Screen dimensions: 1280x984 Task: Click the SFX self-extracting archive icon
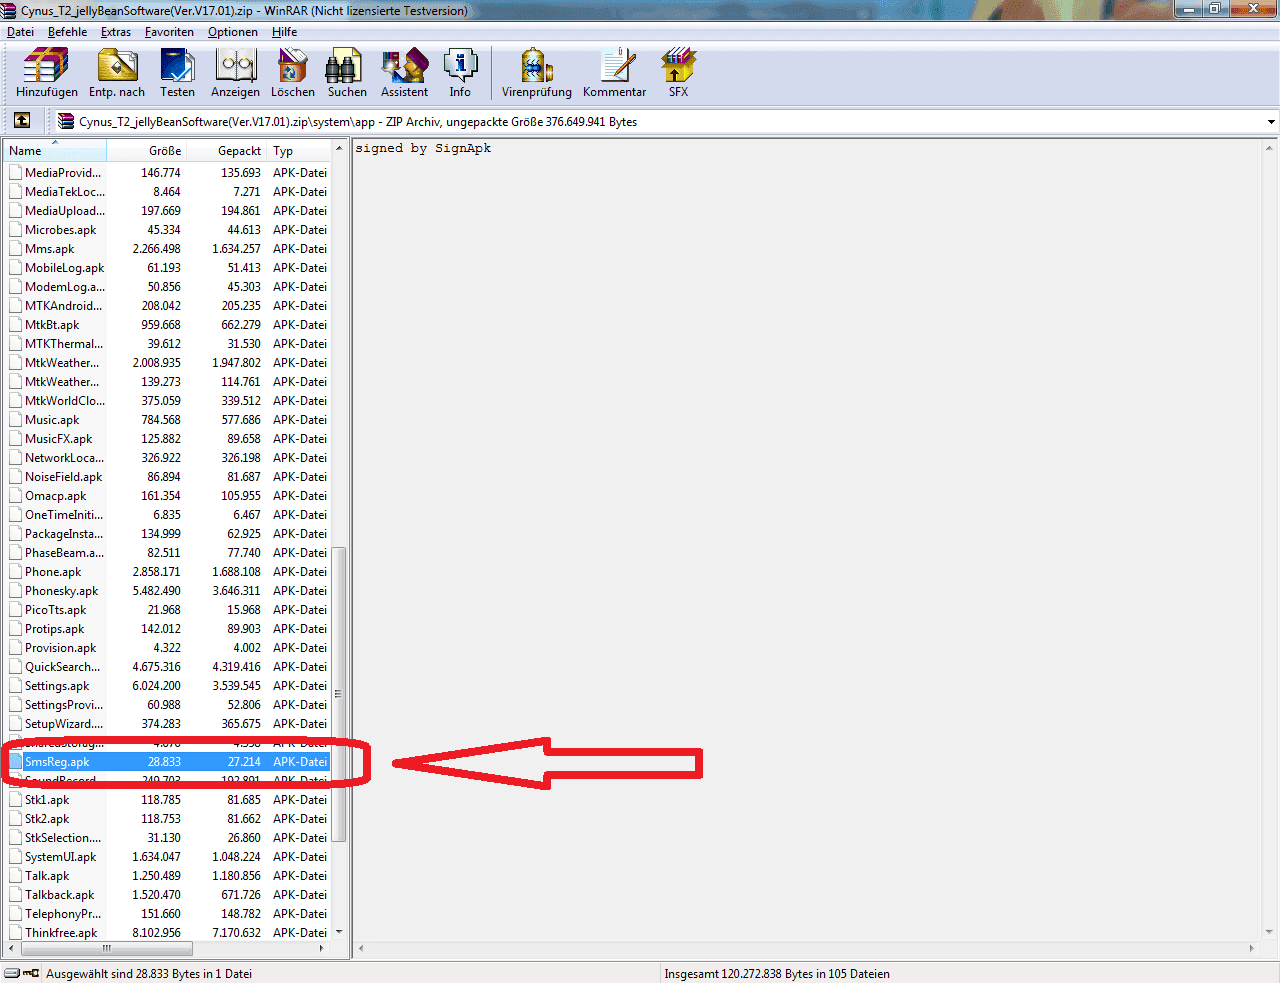click(678, 73)
